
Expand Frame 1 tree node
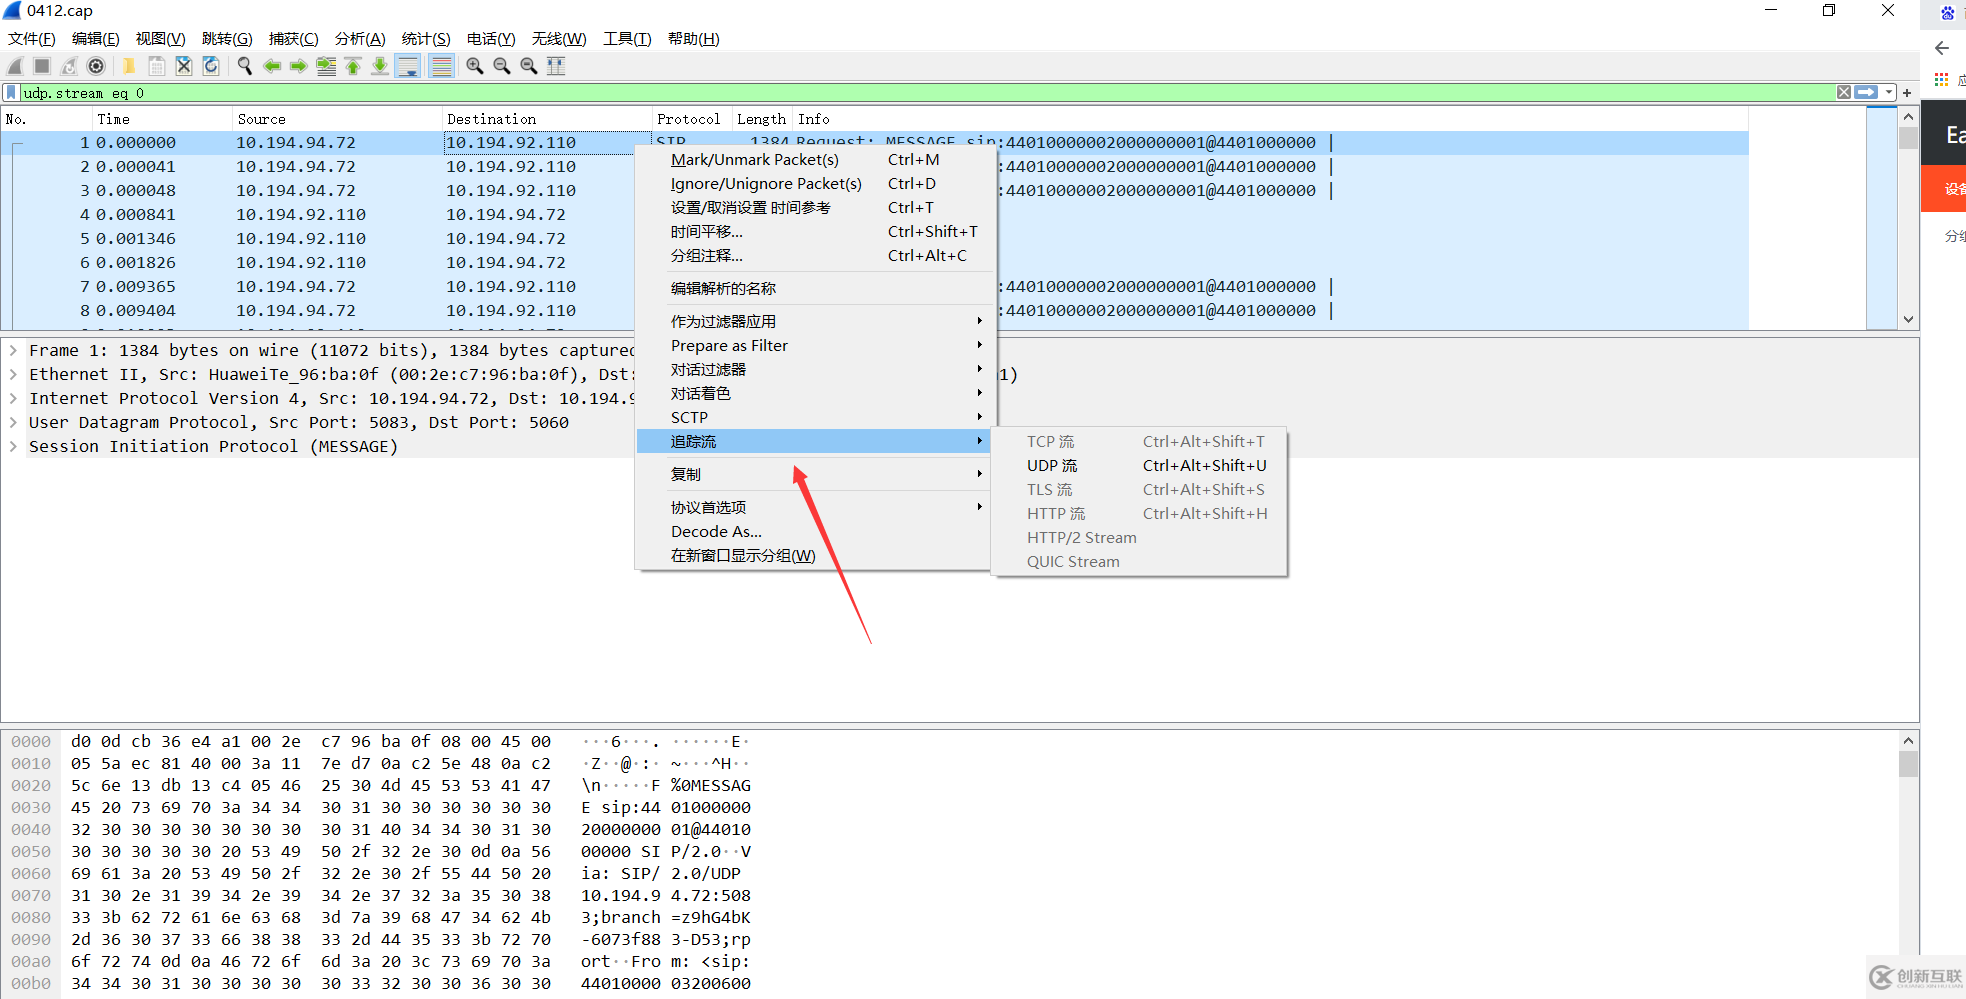[x=13, y=351]
